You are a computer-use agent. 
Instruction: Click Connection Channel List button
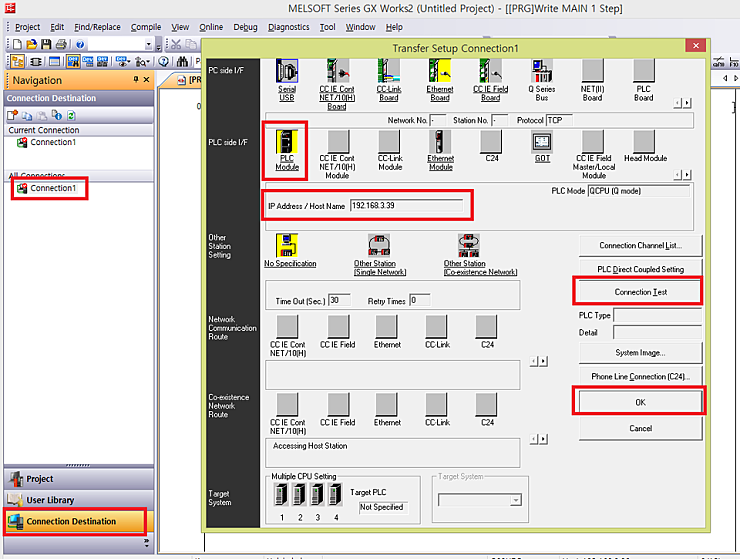point(640,246)
